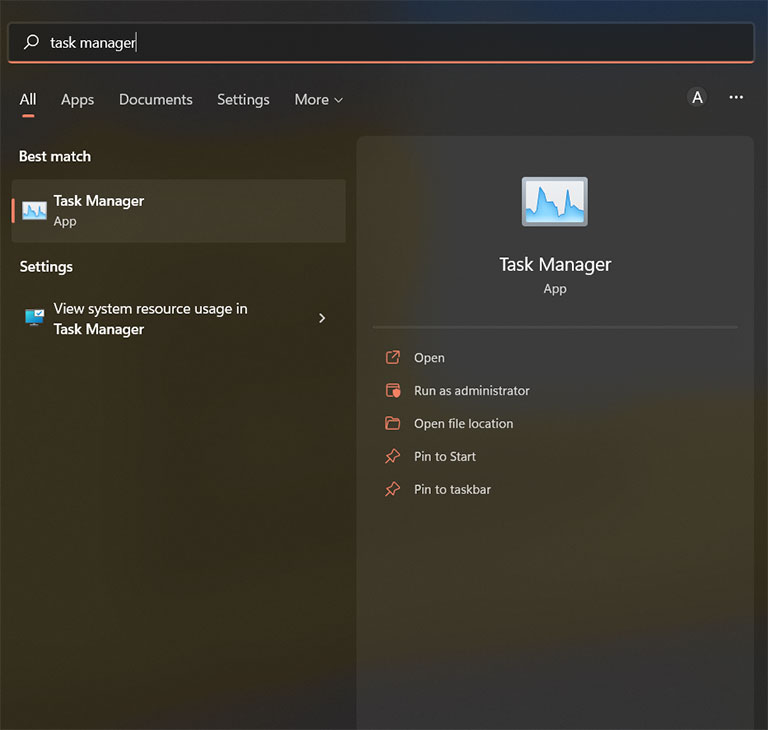Choose Open file location
The image size is (768, 730).
(x=463, y=423)
